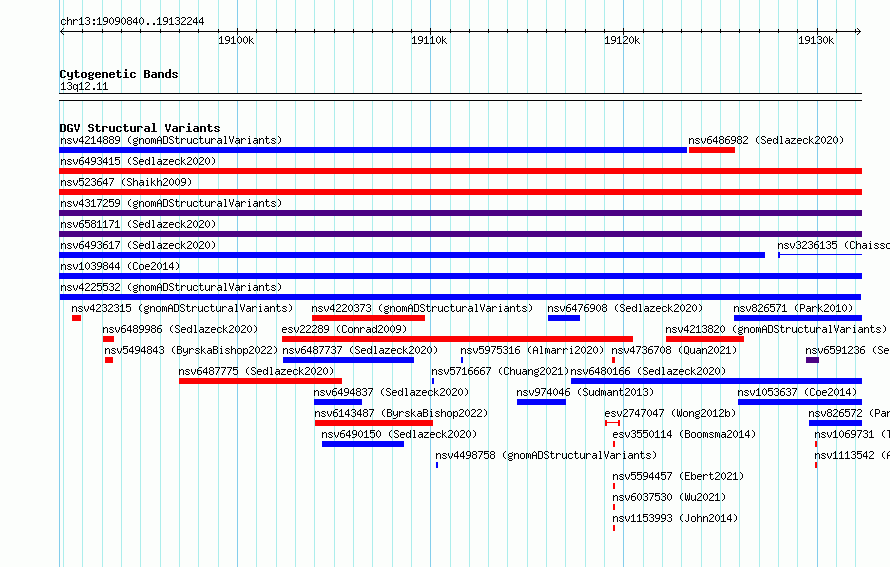Select the nsv5594457 Ebert2021 label
Viewport: 890px width, 567px height.
pyautogui.click(x=678, y=476)
